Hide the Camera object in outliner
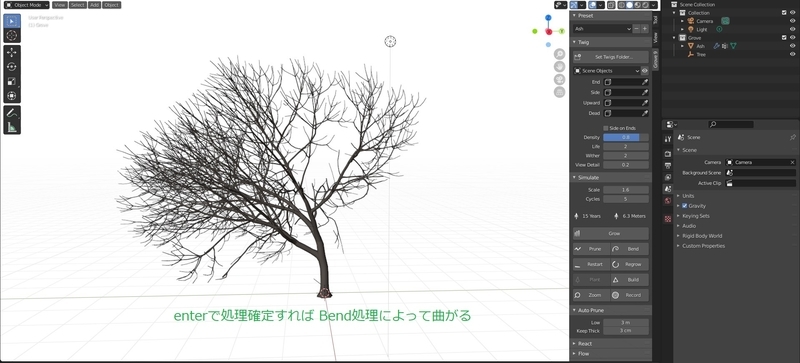The height and width of the screenshot is (363, 800). click(x=792, y=21)
